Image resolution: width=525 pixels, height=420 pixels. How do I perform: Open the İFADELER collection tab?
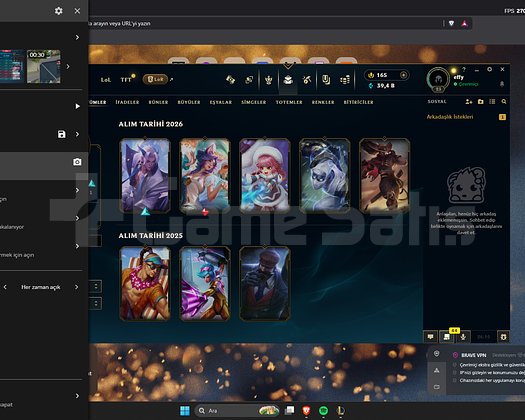pyautogui.click(x=127, y=102)
